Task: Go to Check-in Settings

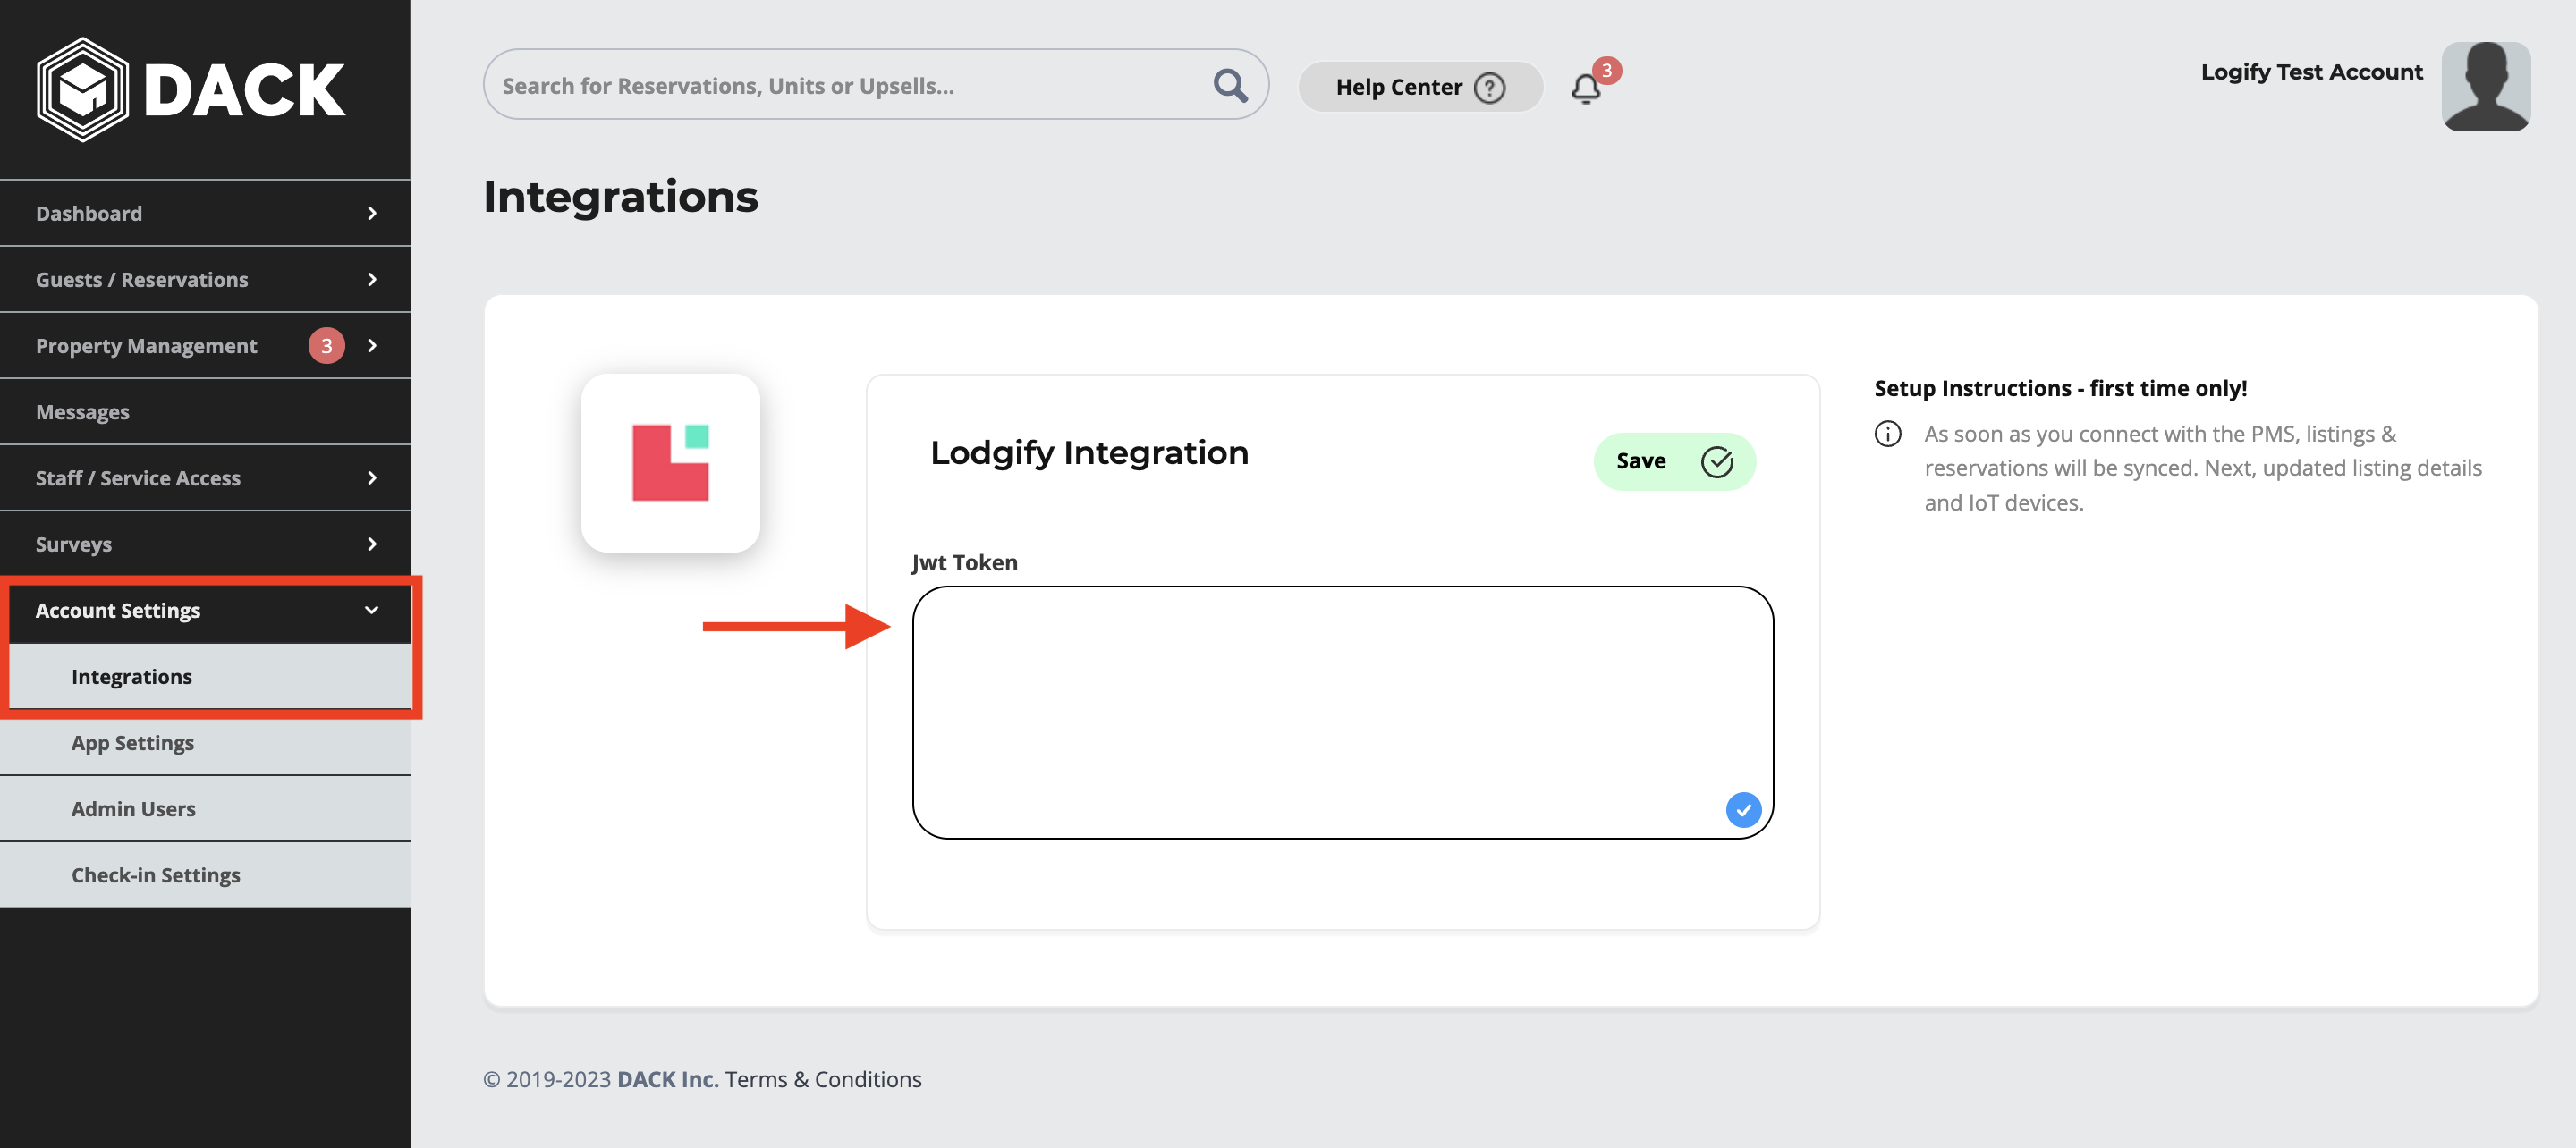Action: (156, 875)
